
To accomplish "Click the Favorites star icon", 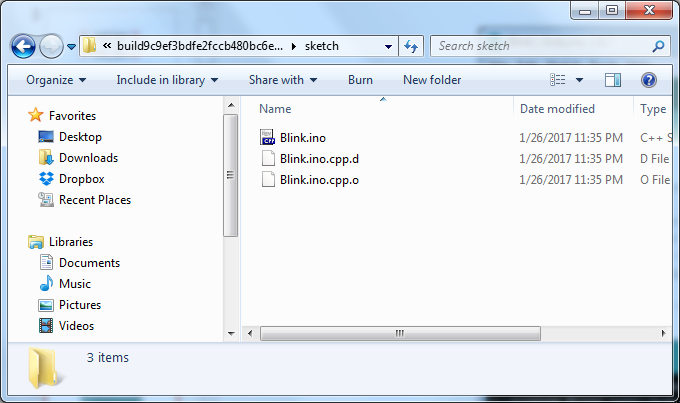I will 36,115.
